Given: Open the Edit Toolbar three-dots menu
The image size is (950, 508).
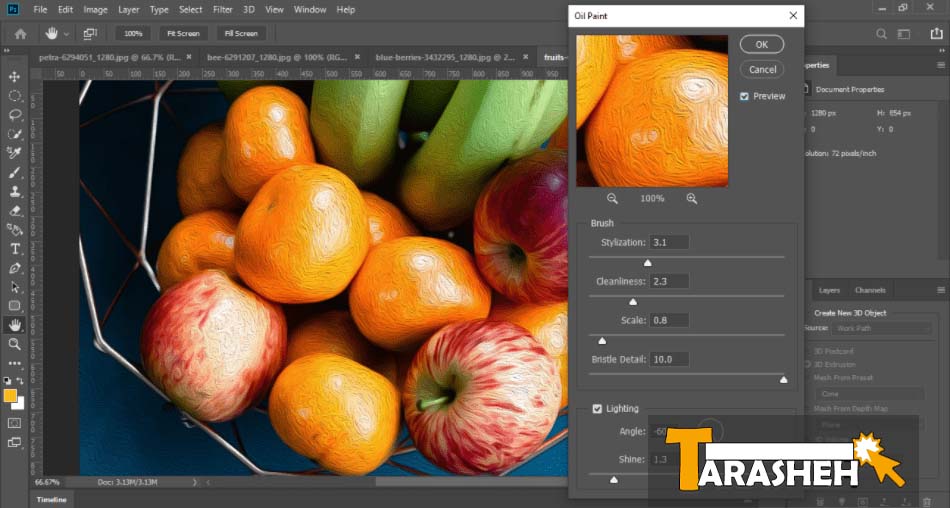Looking at the screenshot, I should tap(15, 363).
